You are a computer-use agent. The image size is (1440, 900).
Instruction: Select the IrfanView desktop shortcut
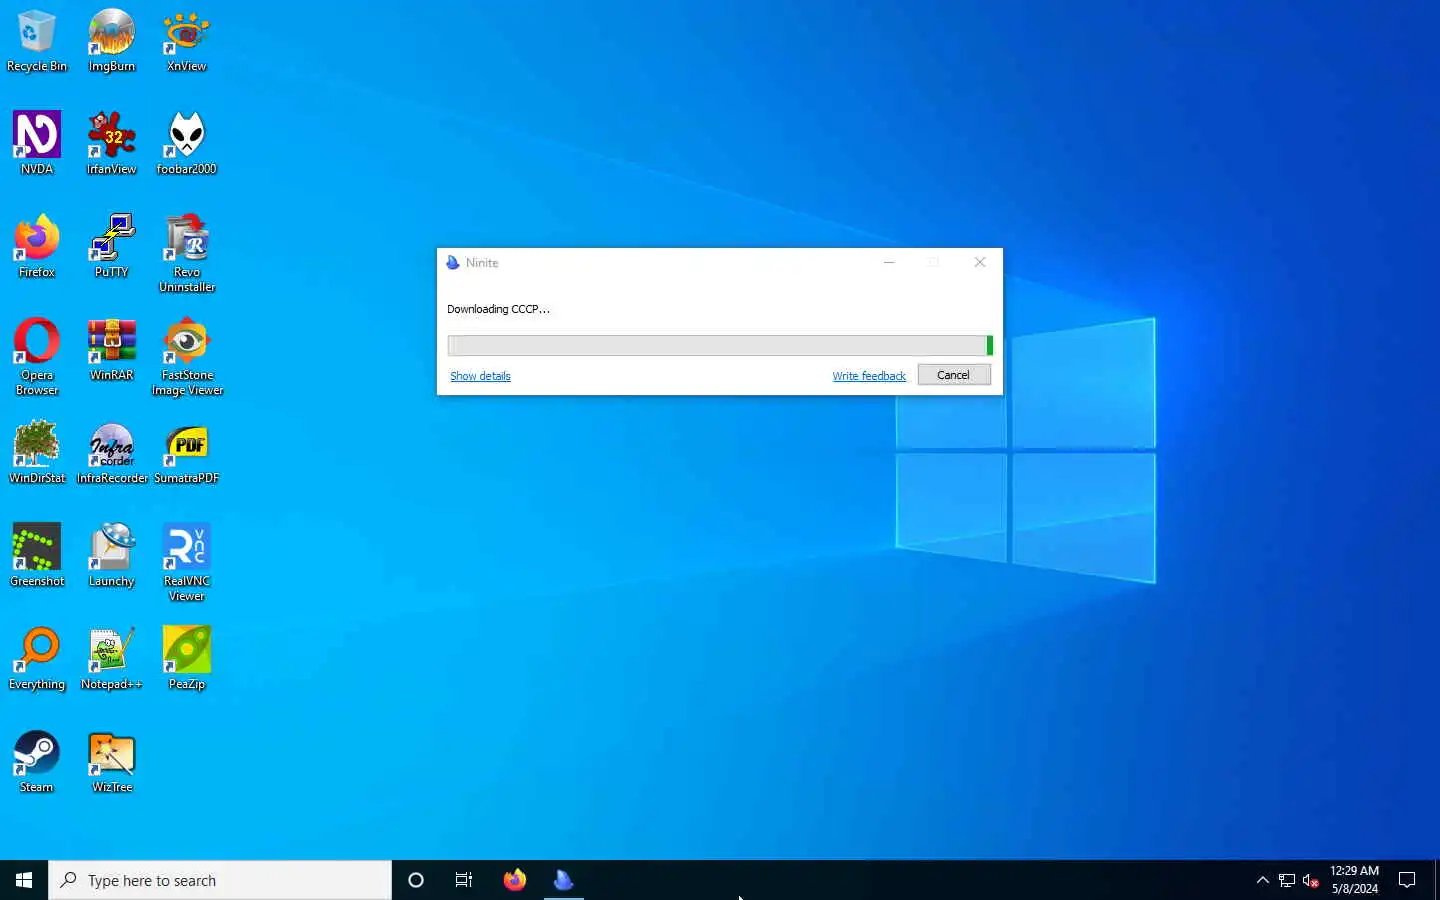111,143
